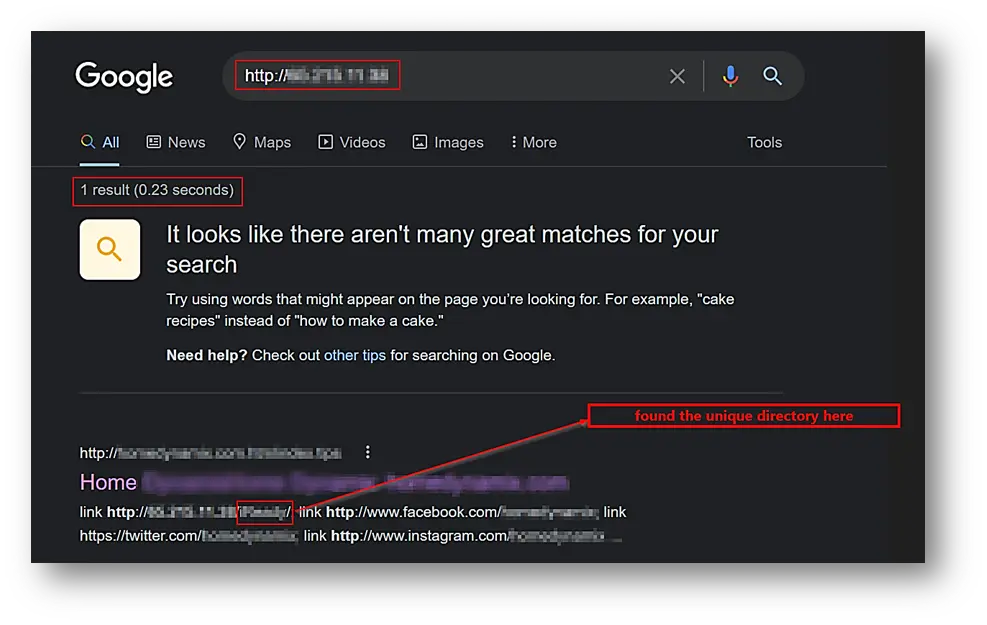Switch to the Images tab
Screen dimensions: 987x625
point(448,142)
